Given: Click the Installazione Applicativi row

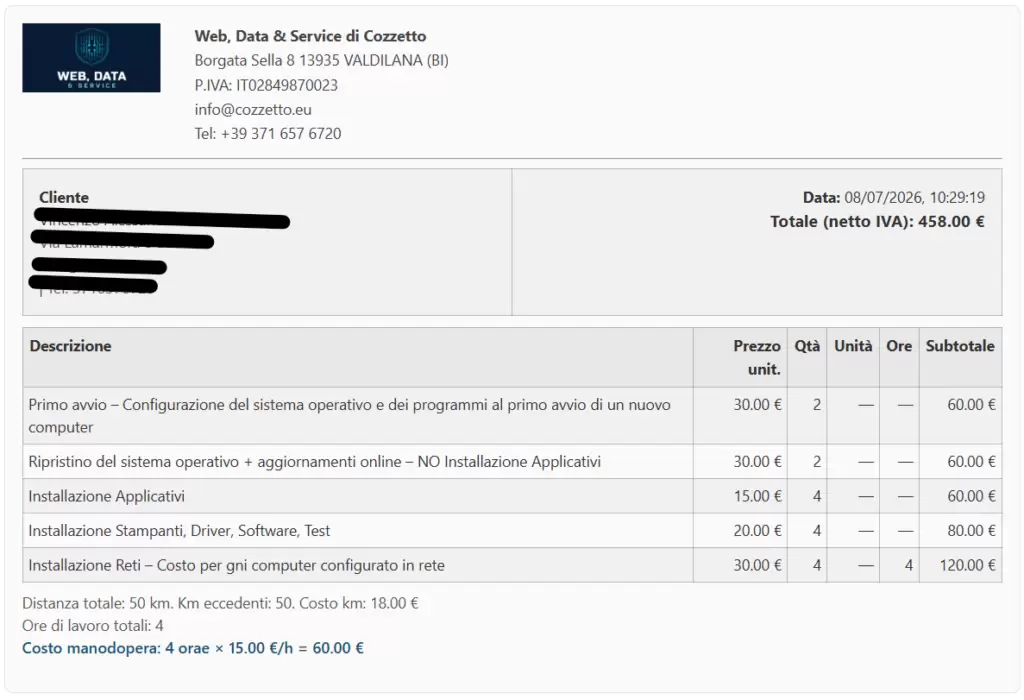Looking at the screenshot, I should click(512, 496).
